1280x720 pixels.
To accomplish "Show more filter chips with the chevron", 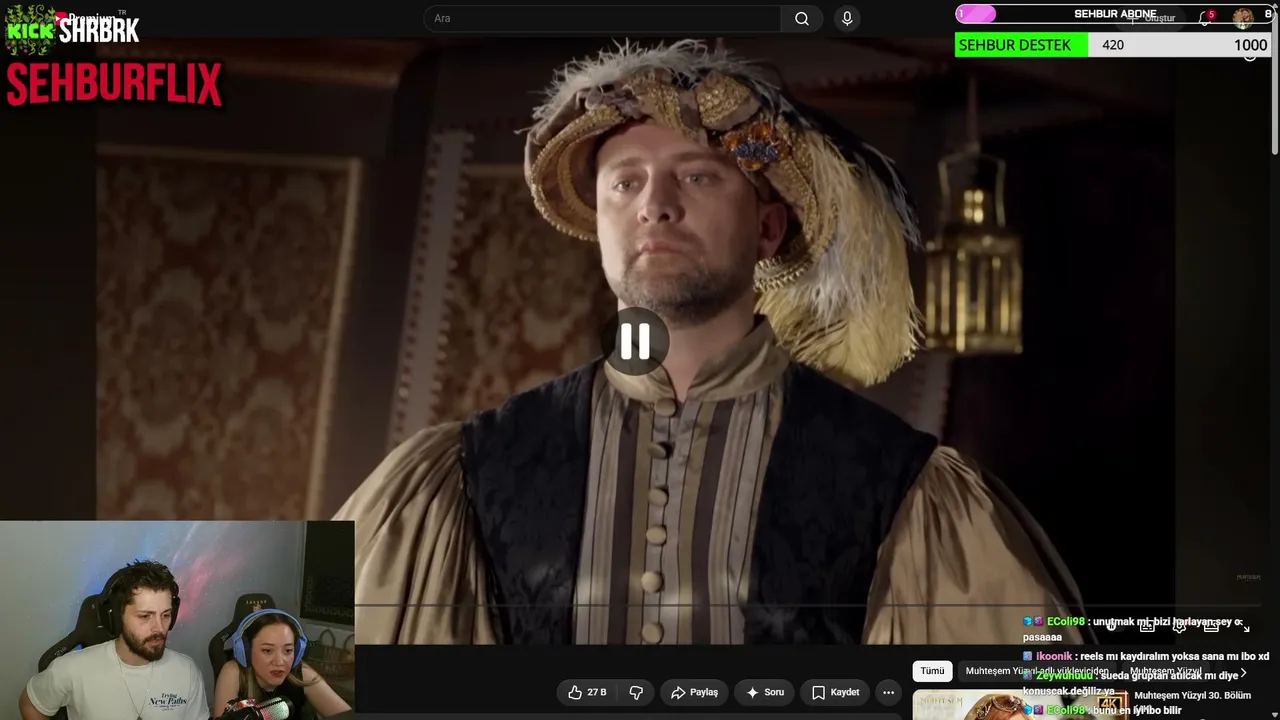I will pos(1243,674).
